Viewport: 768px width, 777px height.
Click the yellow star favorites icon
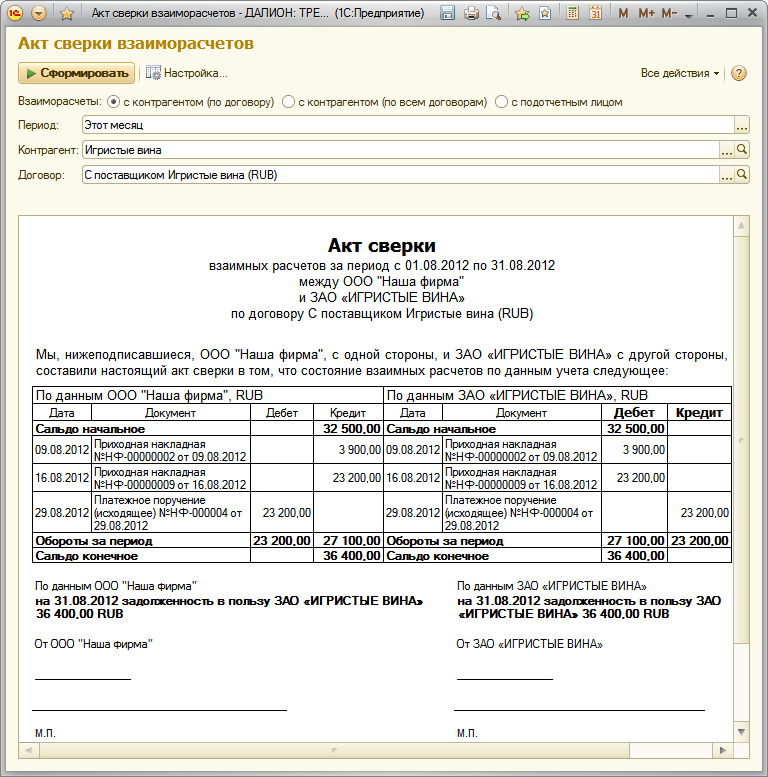tap(66, 13)
